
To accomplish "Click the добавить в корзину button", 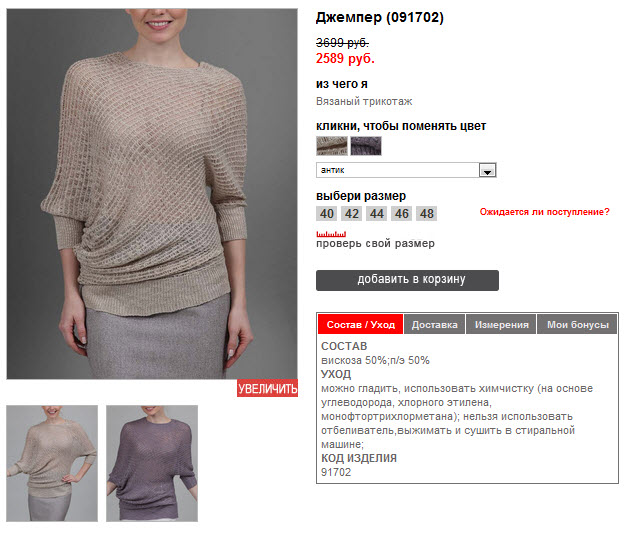I will pos(407,280).
